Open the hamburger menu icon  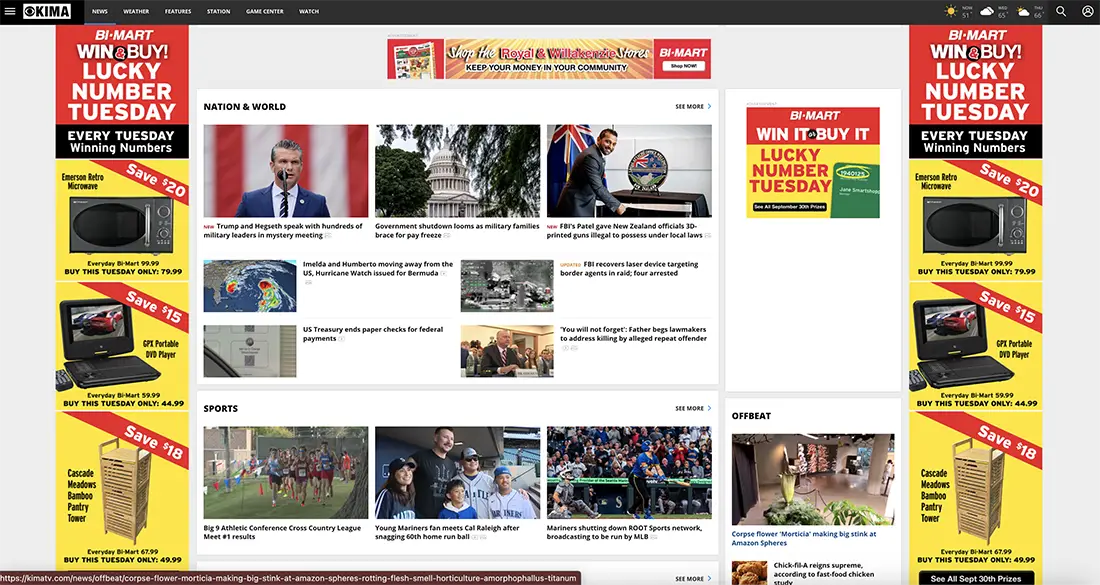(10, 11)
